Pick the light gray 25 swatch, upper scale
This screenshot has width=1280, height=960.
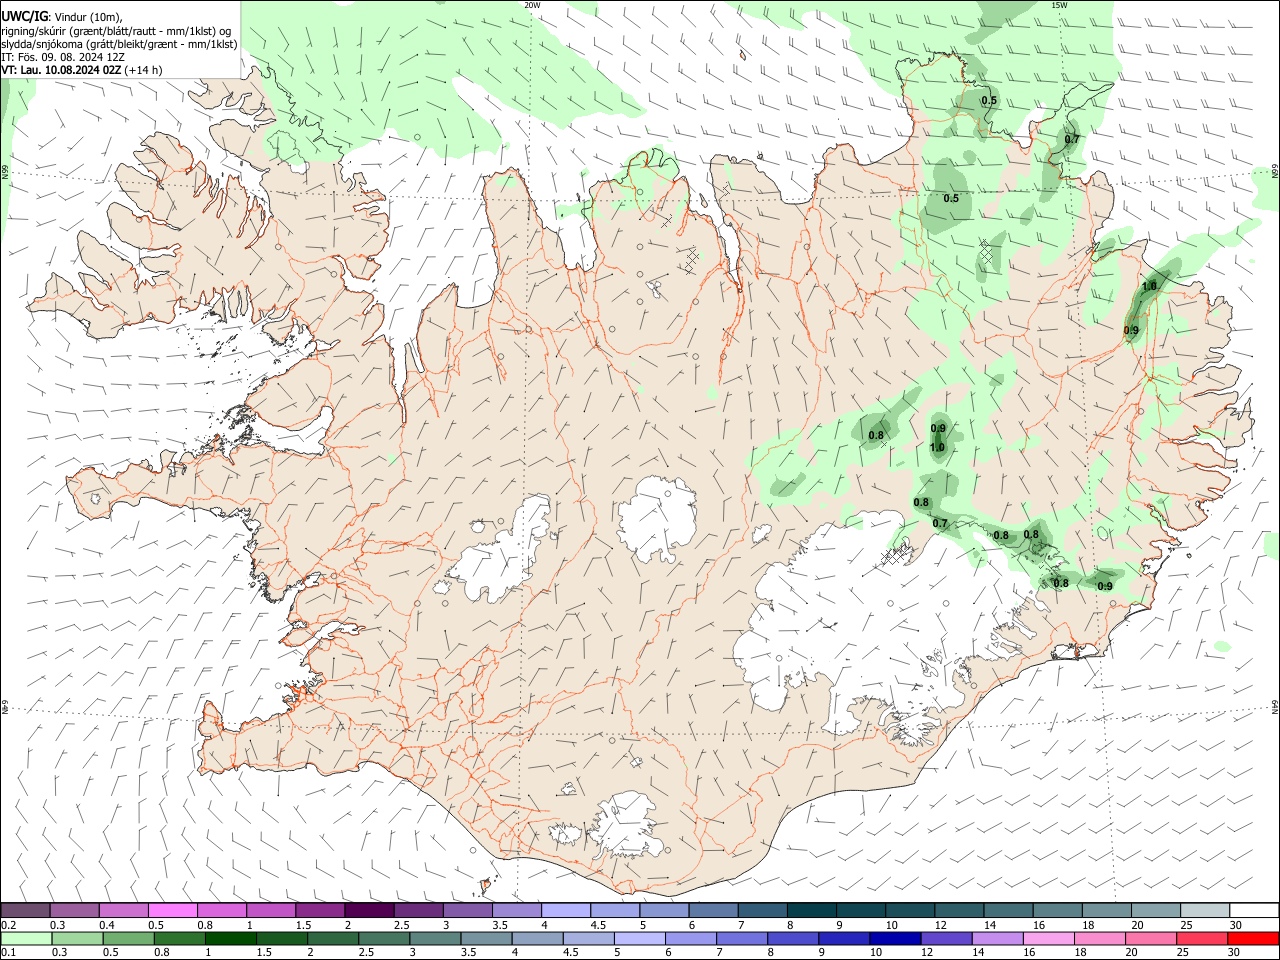(1205, 910)
